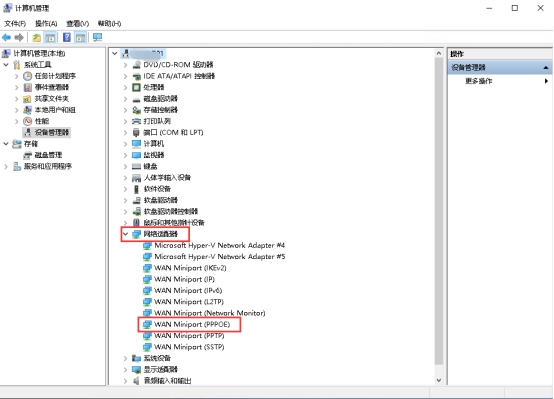This screenshot has height=399, width=554.
Task: Click the device list vertical scrollbar thumb
Action: tap(438, 211)
